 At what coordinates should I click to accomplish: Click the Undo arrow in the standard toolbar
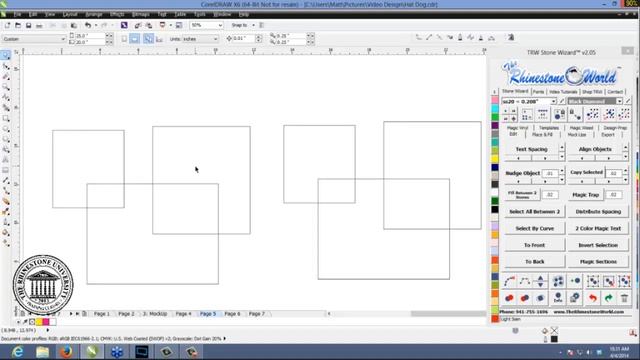pos(87,25)
